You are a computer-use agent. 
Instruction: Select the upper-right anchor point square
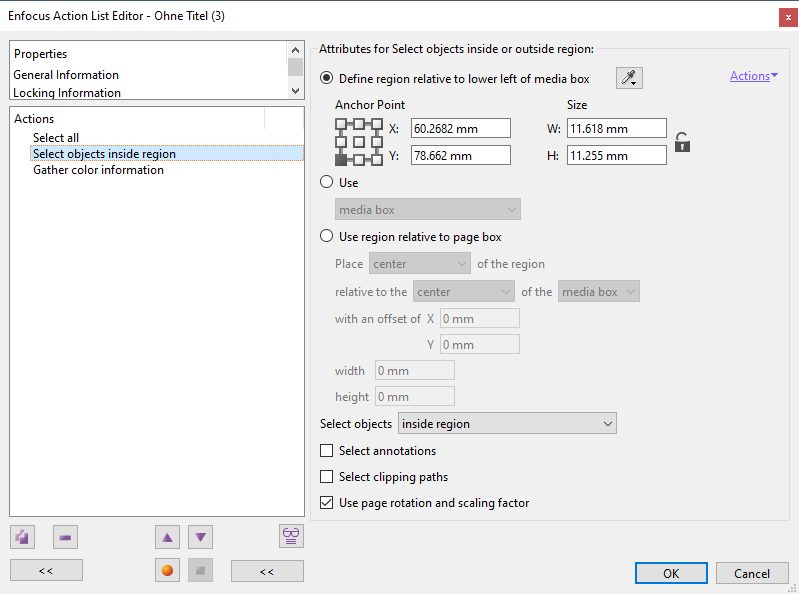[x=377, y=124]
